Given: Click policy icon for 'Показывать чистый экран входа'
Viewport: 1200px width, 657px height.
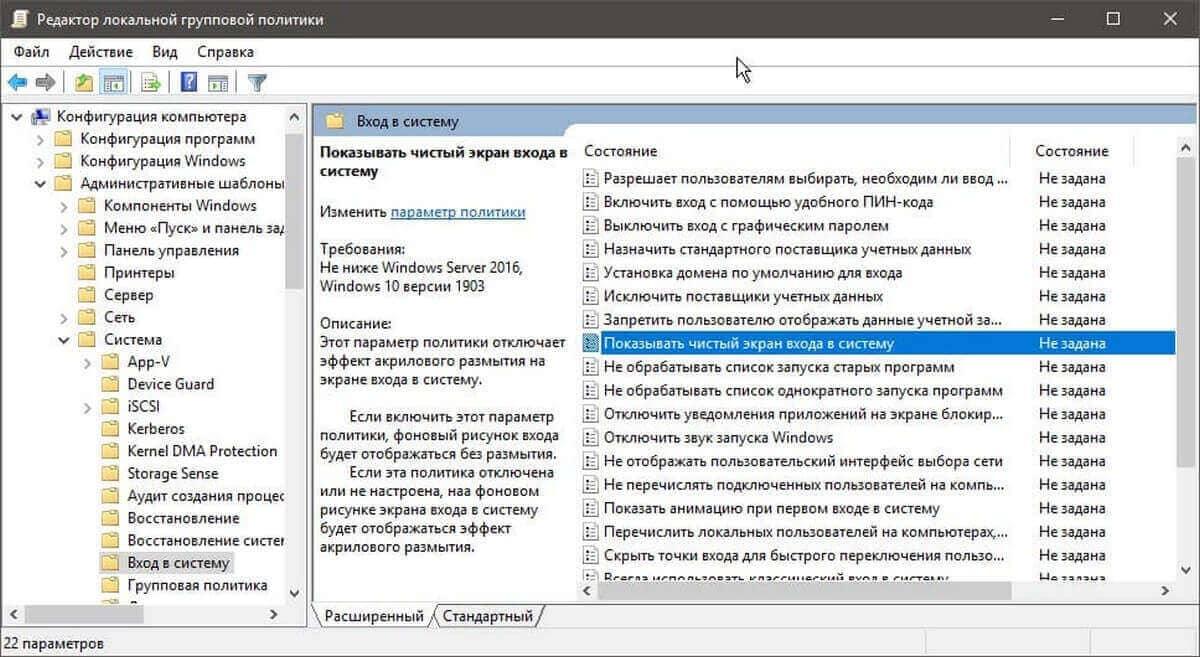Looking at the screenshot, I should click(x=590, y=343).
